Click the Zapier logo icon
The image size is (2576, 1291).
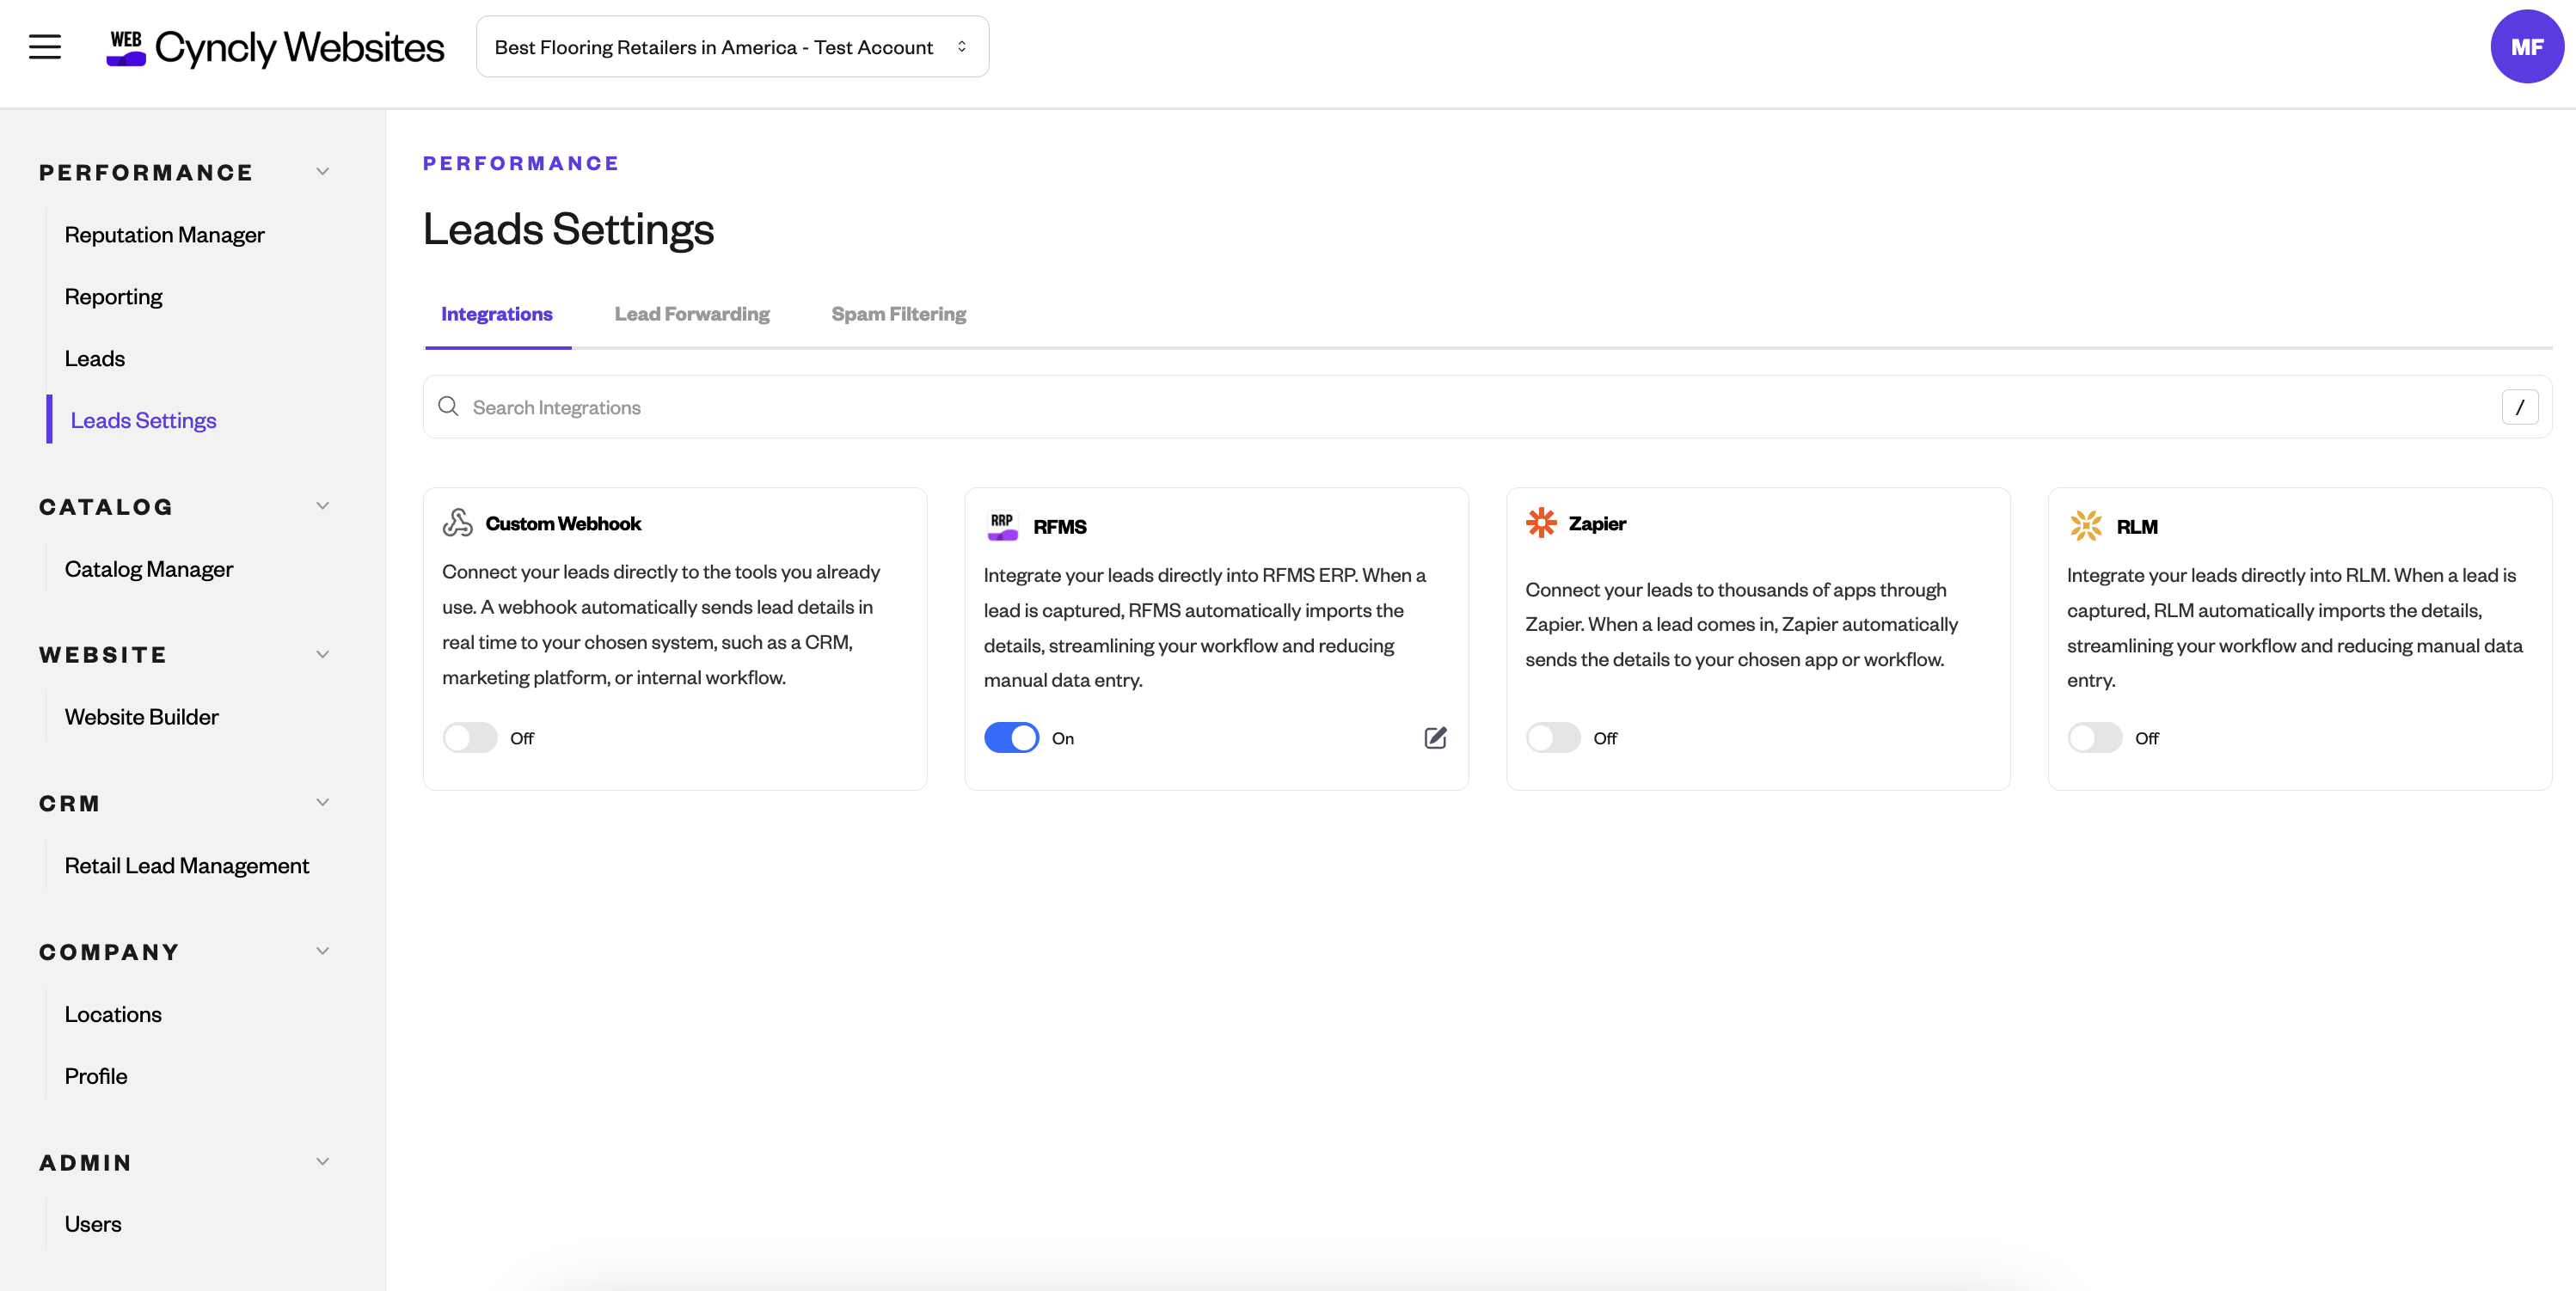click(1541, 523)
